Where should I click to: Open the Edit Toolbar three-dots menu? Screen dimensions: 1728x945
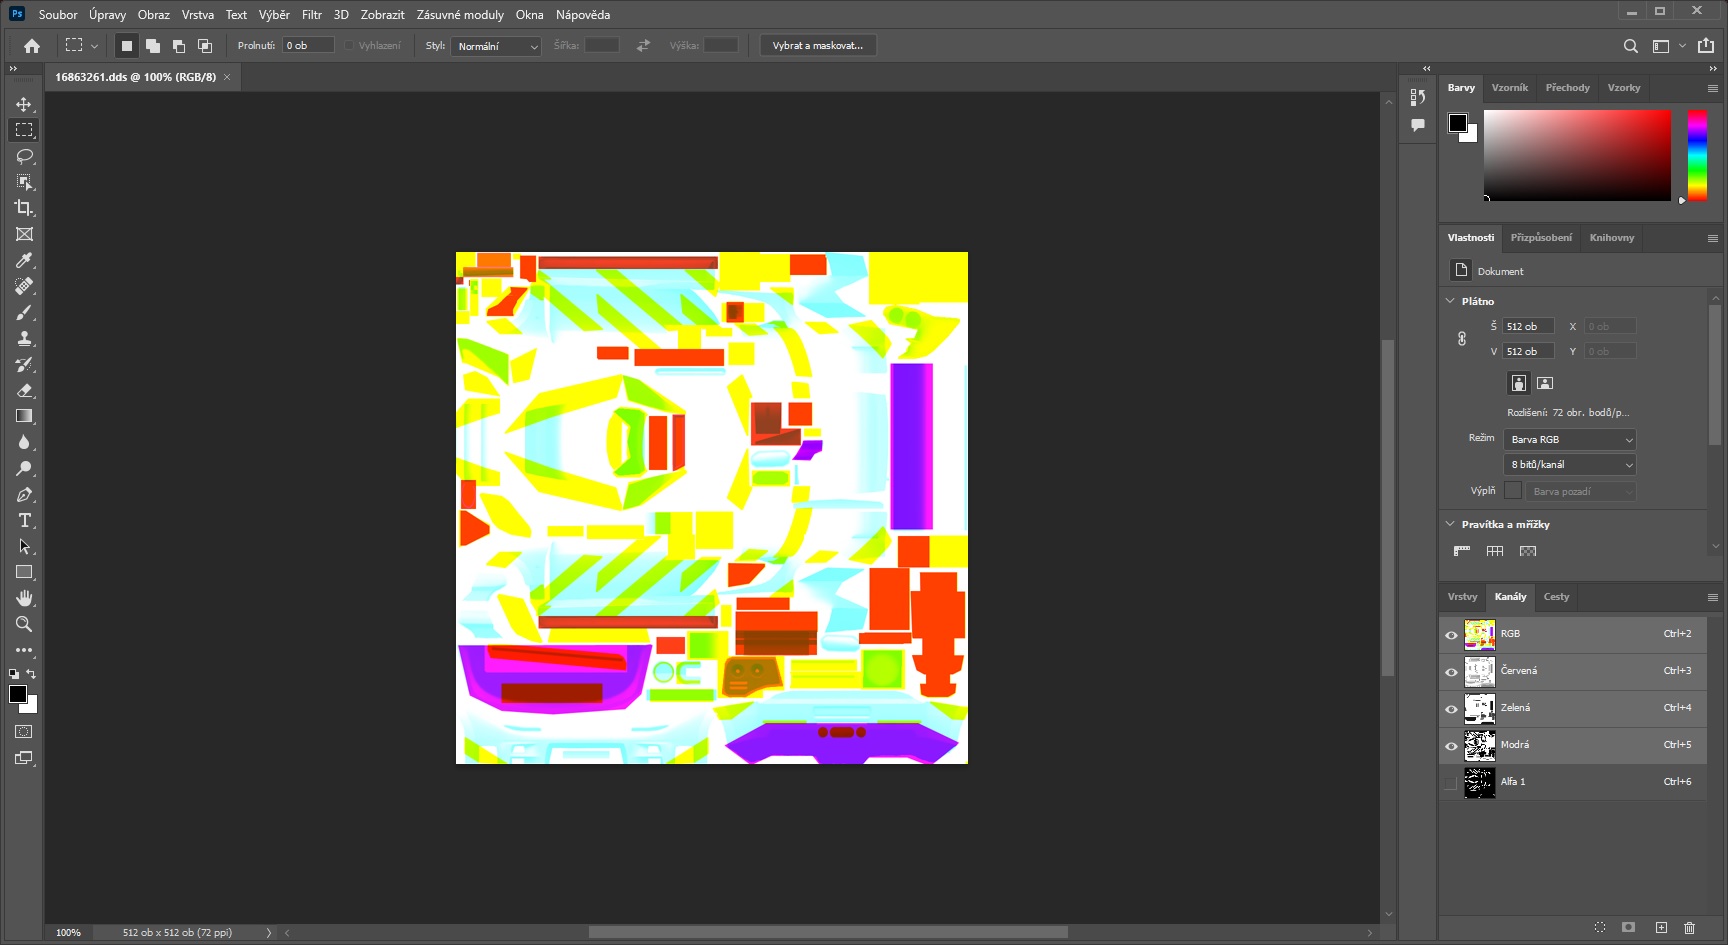(x=24, y=650)
